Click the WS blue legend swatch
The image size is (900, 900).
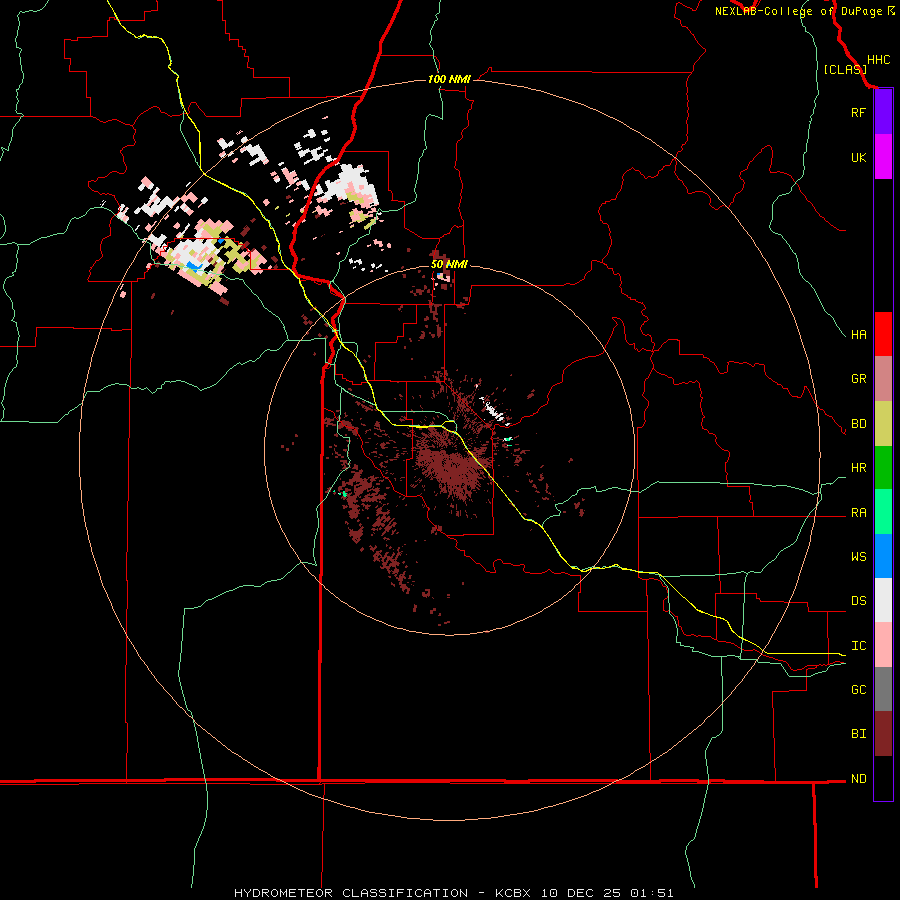[883, 556]
